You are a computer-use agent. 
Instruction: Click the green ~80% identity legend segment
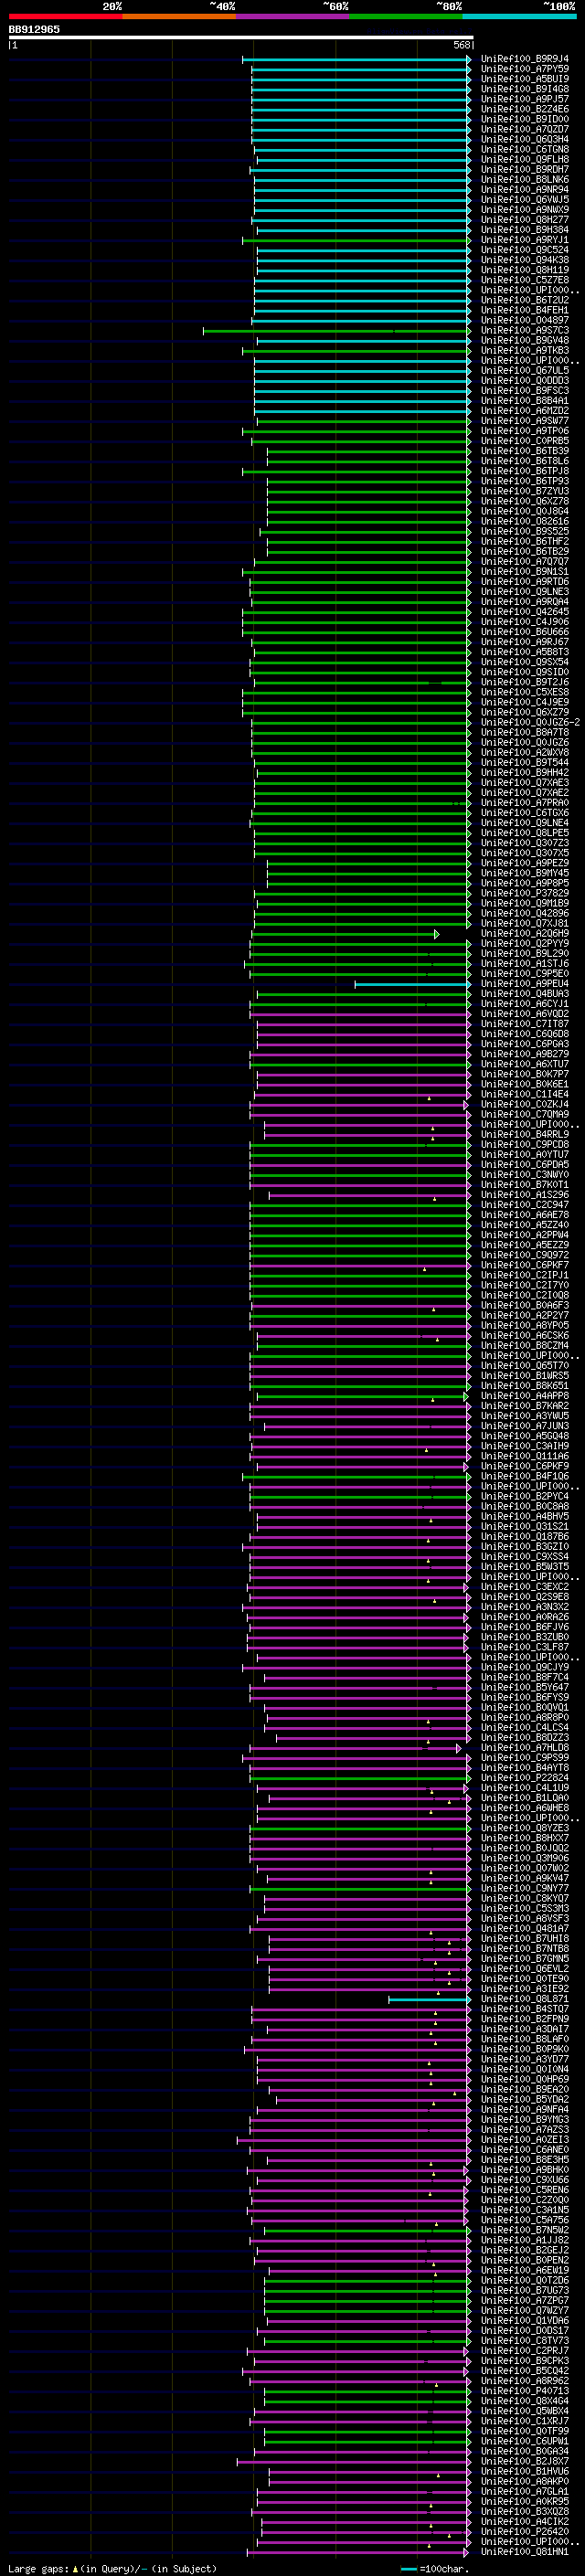pos(405,16)
